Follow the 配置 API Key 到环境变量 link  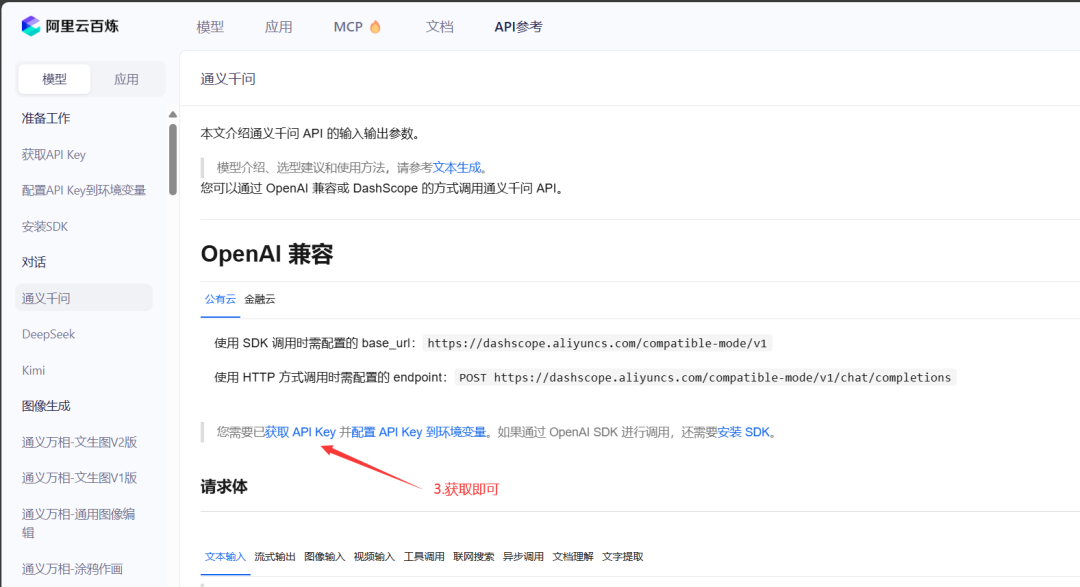click(x=419, y=432)
